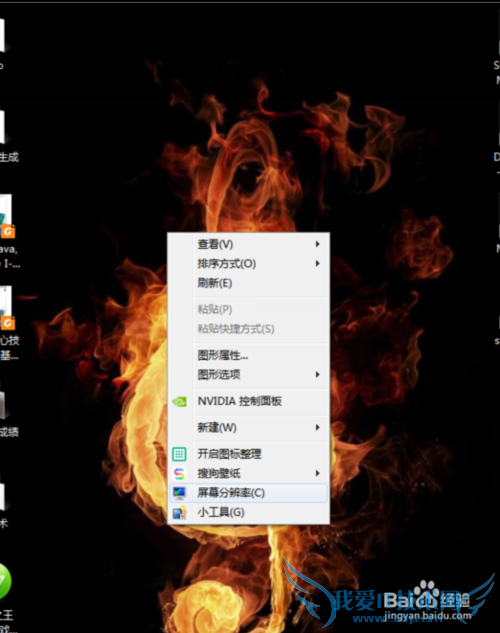
Task: Expand the arrow next to 图形选项
Action: 318,374
